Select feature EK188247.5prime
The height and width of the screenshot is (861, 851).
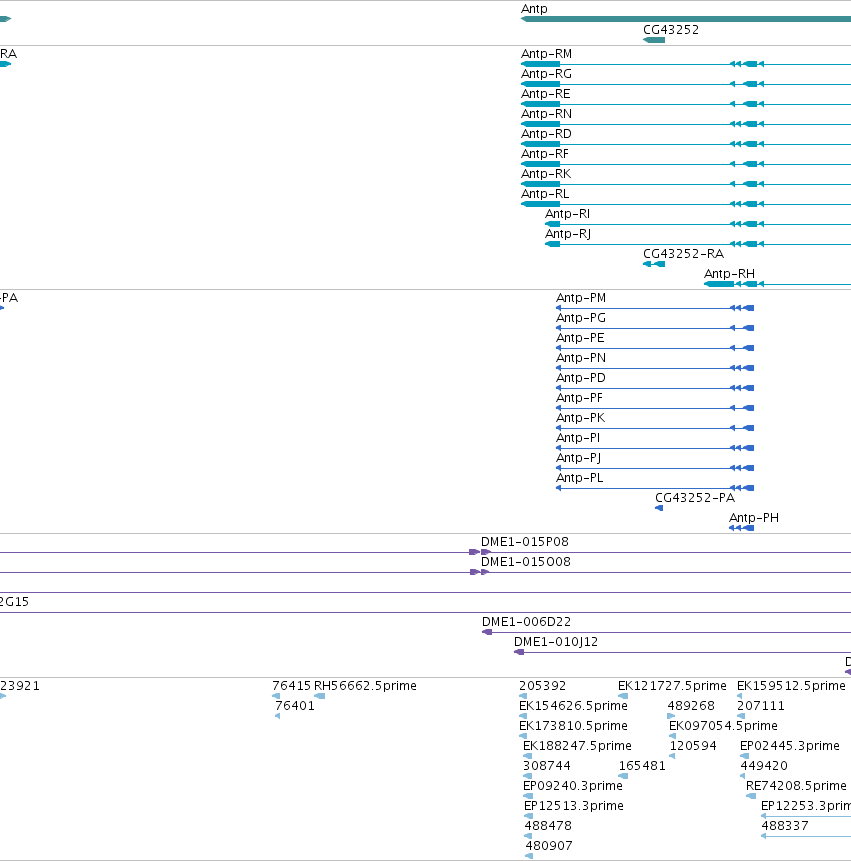pyautogui.click(x=577, y=746)
